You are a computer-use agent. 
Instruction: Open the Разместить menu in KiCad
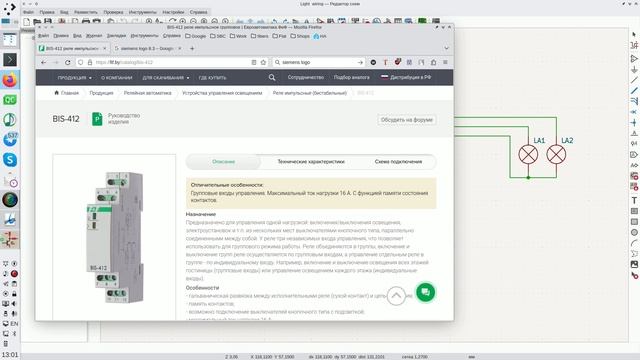click(86, 12)
